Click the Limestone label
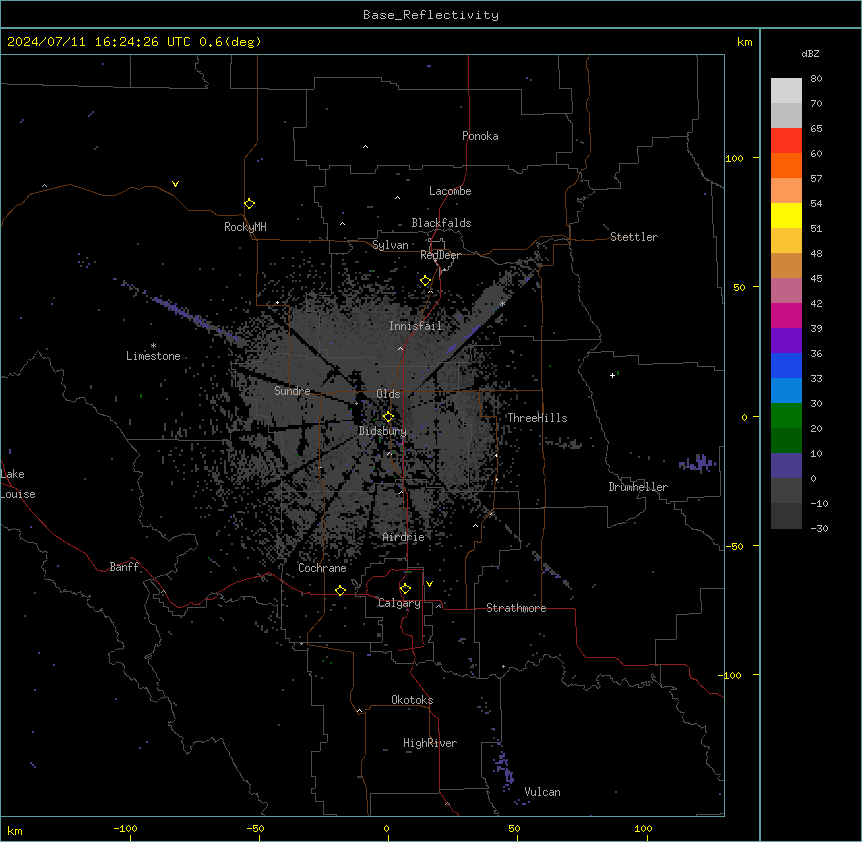862x842 pixels. pos(153,356)
